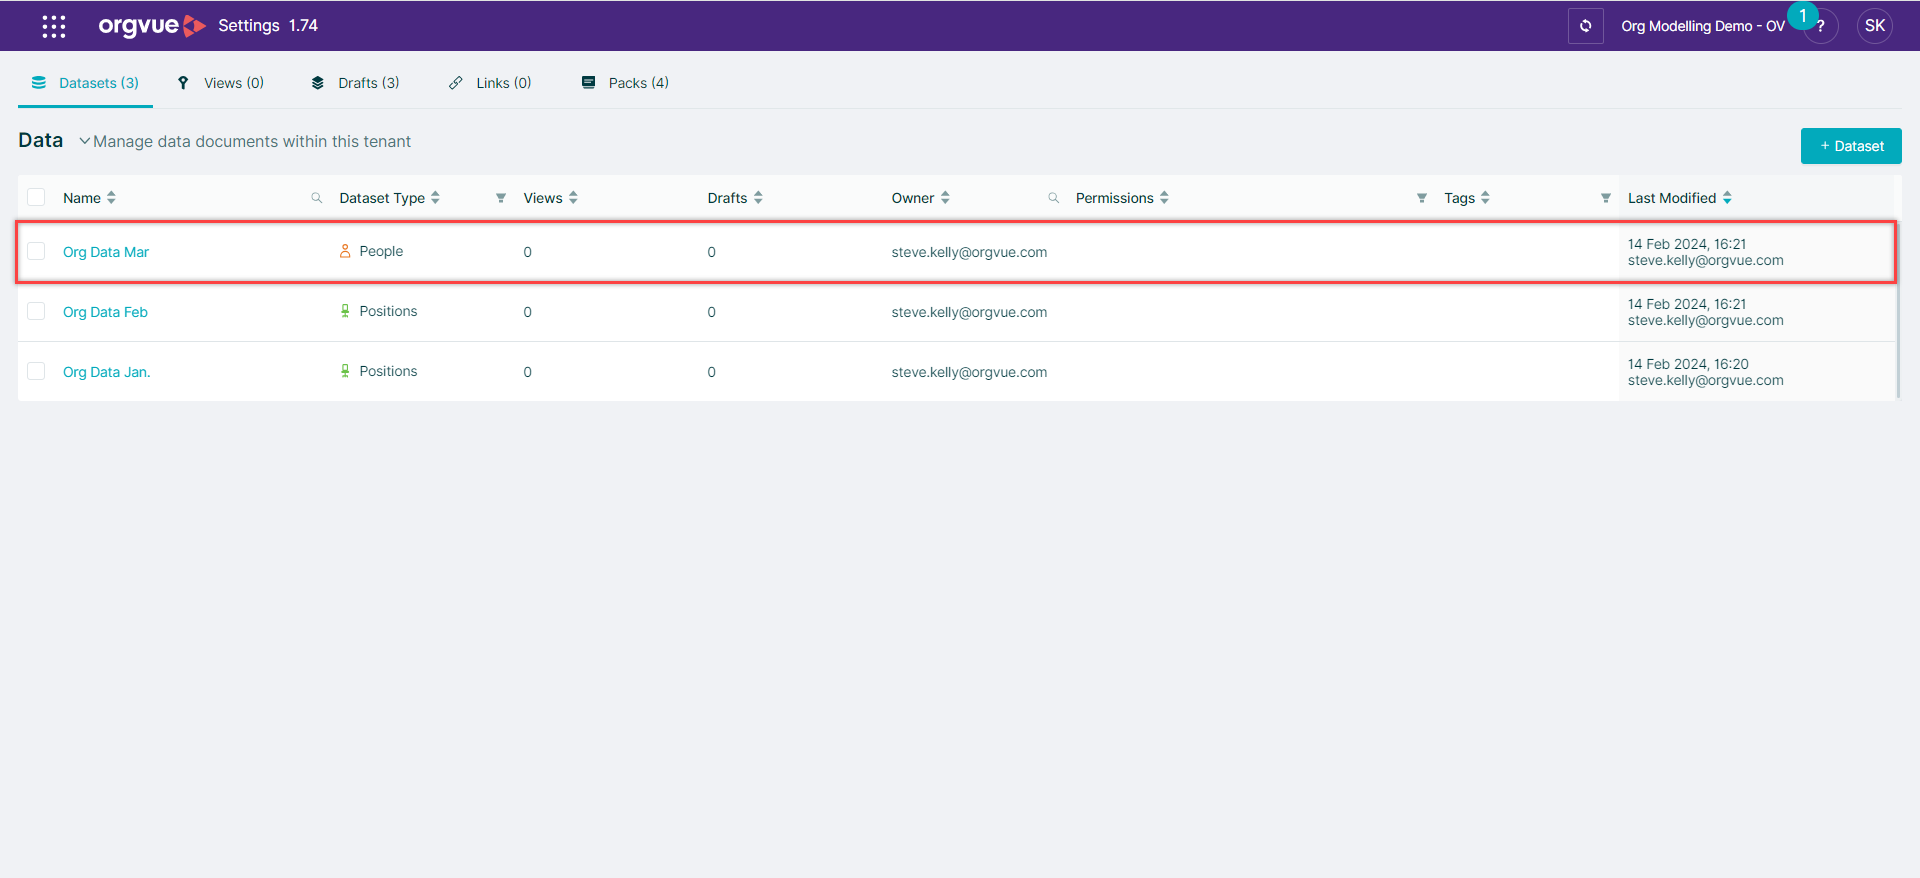Click Manage data documents within this tenant text
This screenshot has height=878, width=1920.
(252, 141)
